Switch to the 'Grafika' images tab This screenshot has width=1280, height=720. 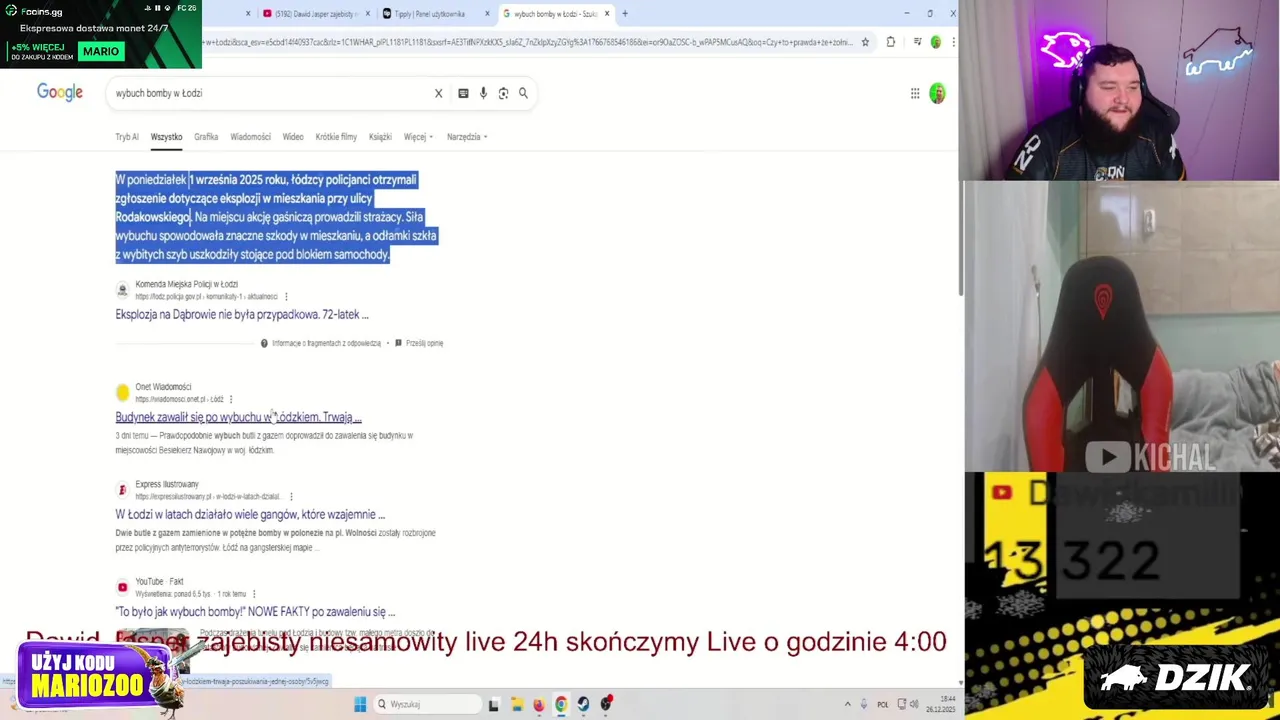(x=206, y=137)
